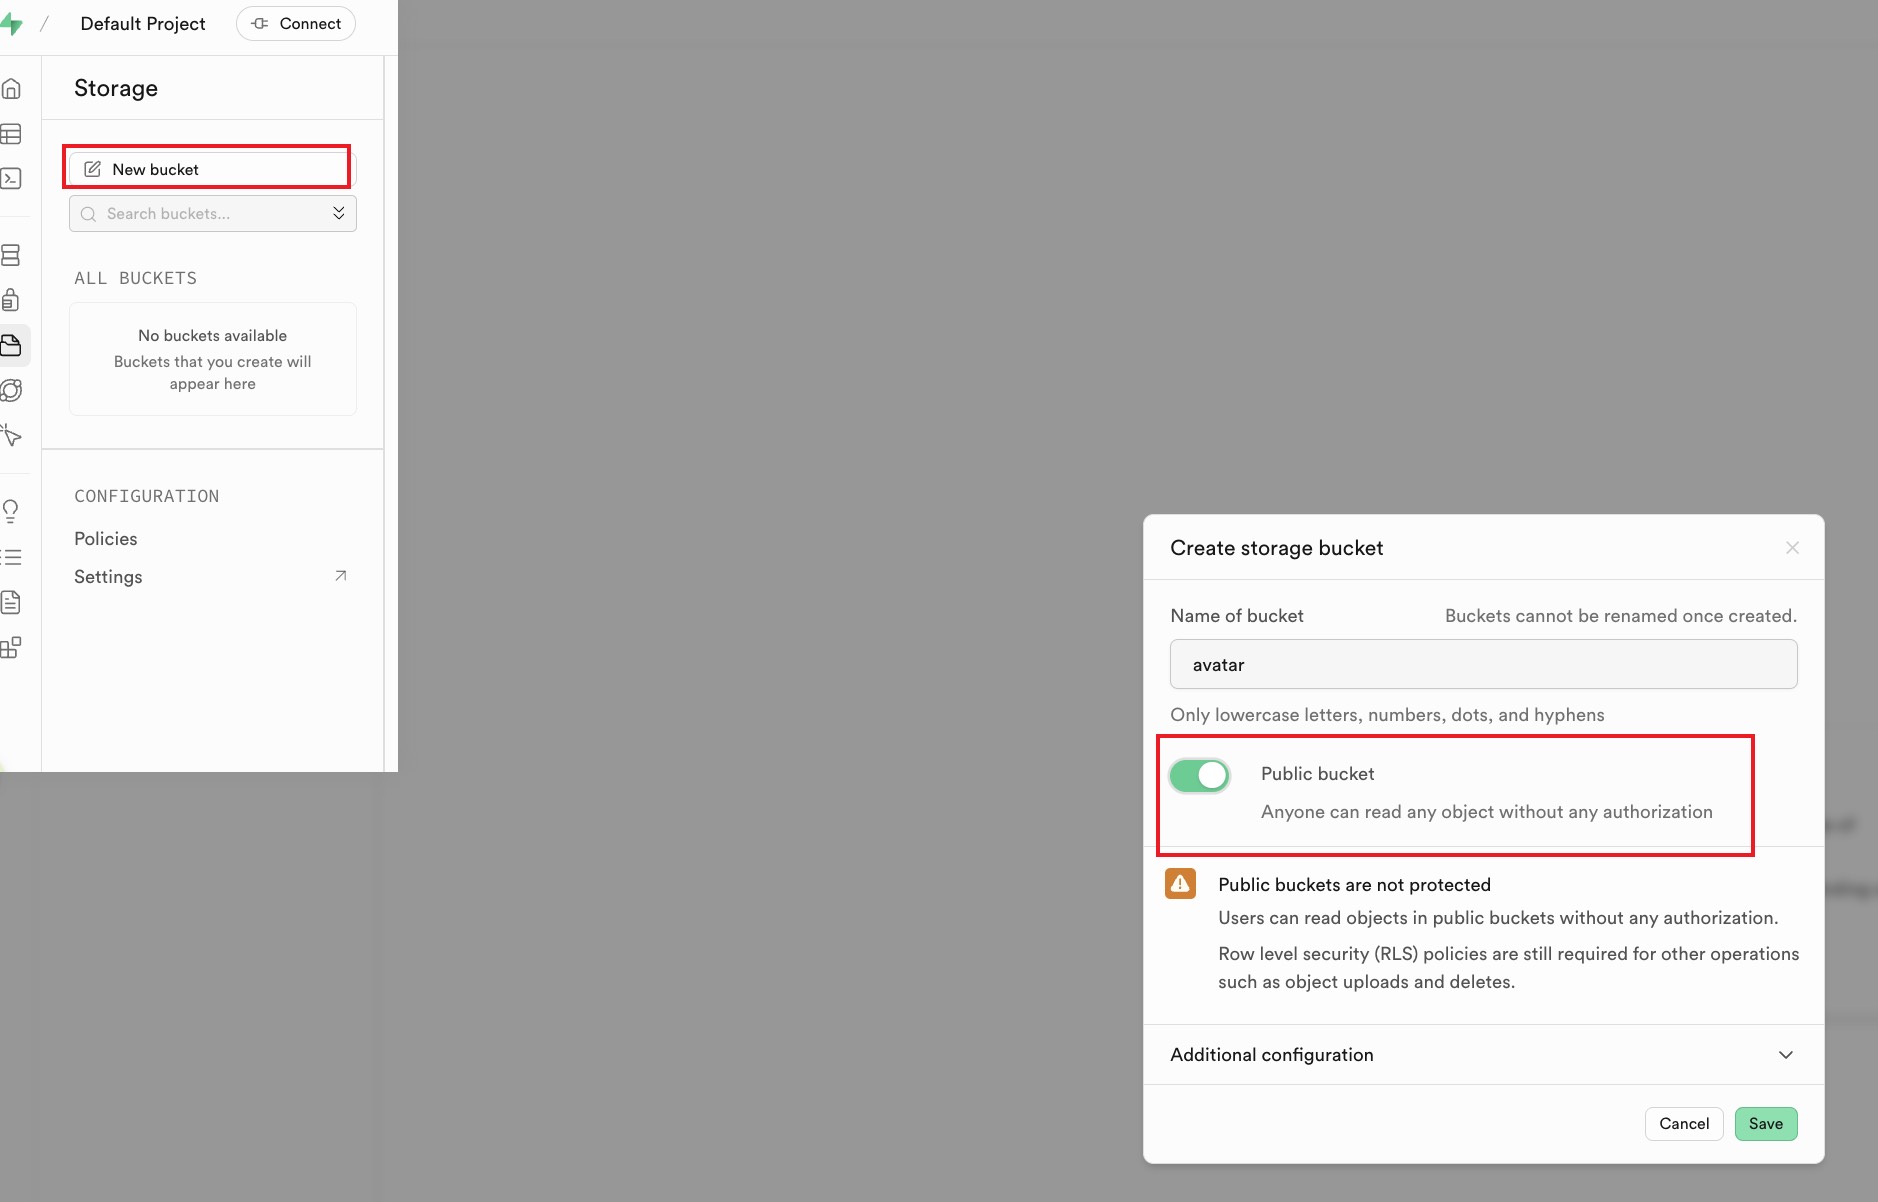Open Authentication via the lock icon
Viewport: 1878px width, 1202px height.
(11, 300)
